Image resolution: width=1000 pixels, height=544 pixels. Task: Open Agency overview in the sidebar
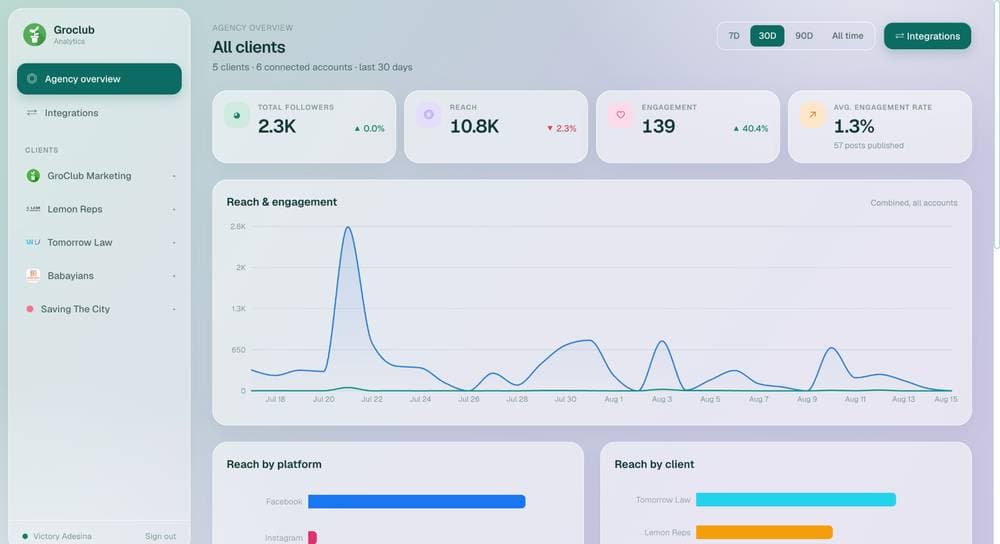pyautogui.click(x=99, y=78)
